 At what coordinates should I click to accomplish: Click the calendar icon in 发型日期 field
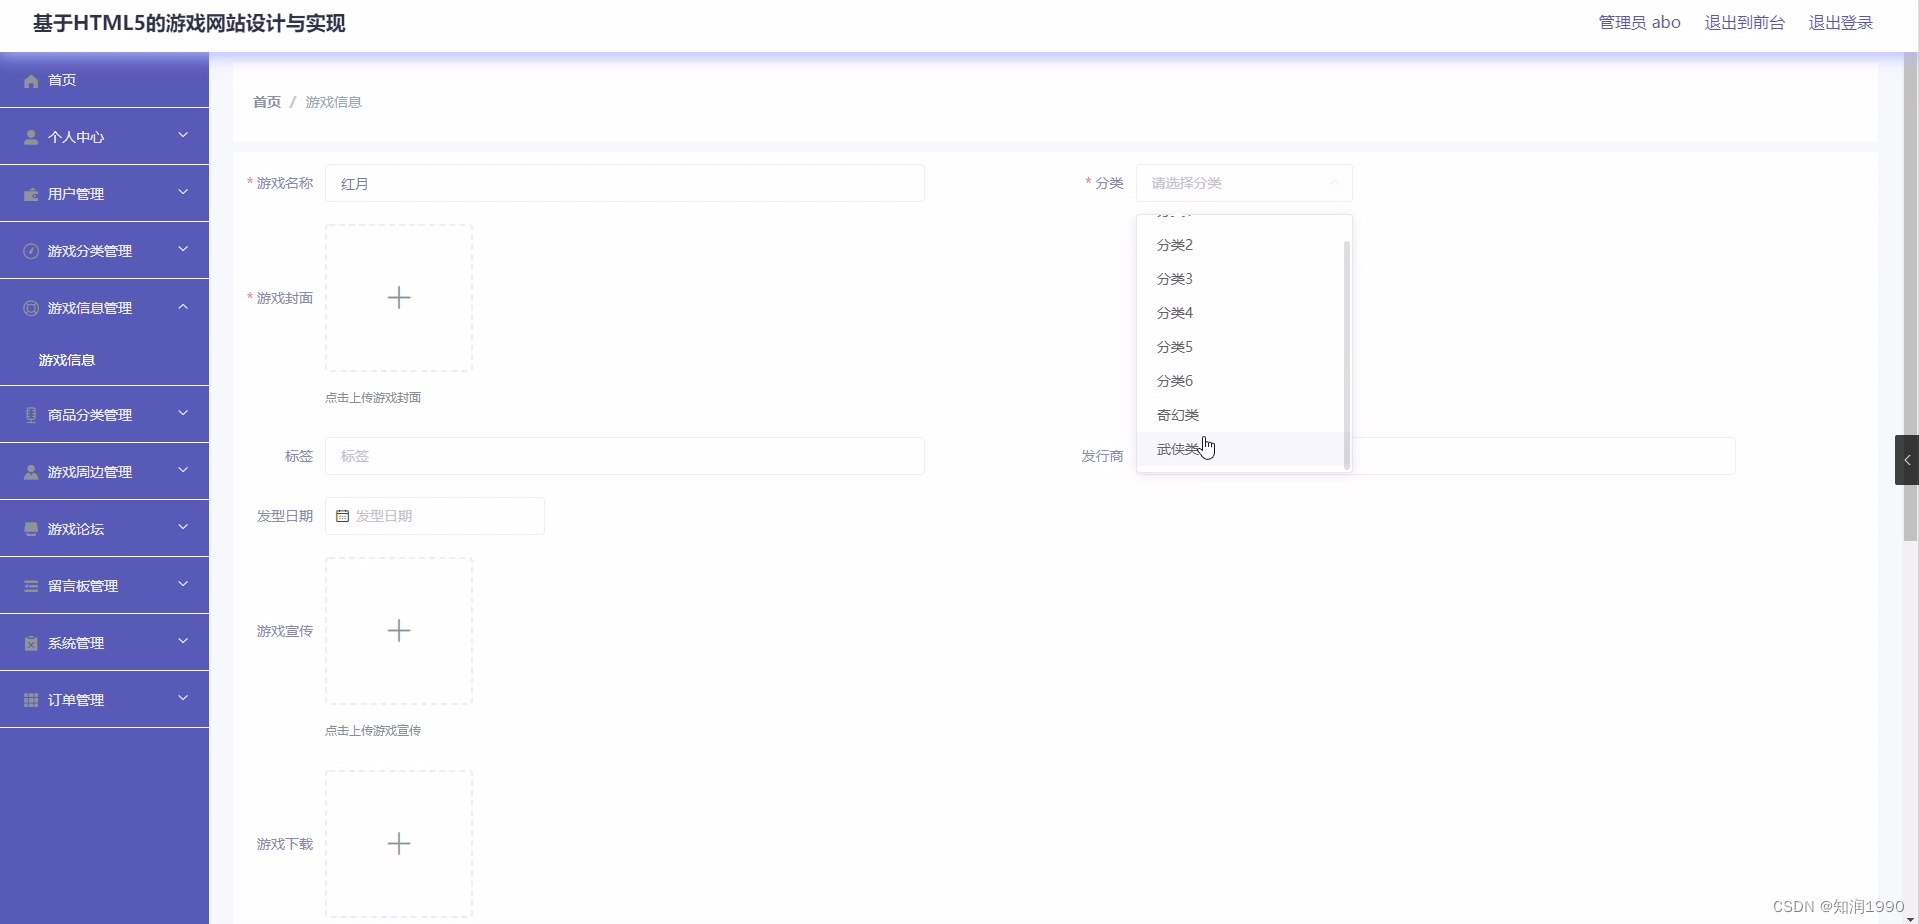point(343,515)
